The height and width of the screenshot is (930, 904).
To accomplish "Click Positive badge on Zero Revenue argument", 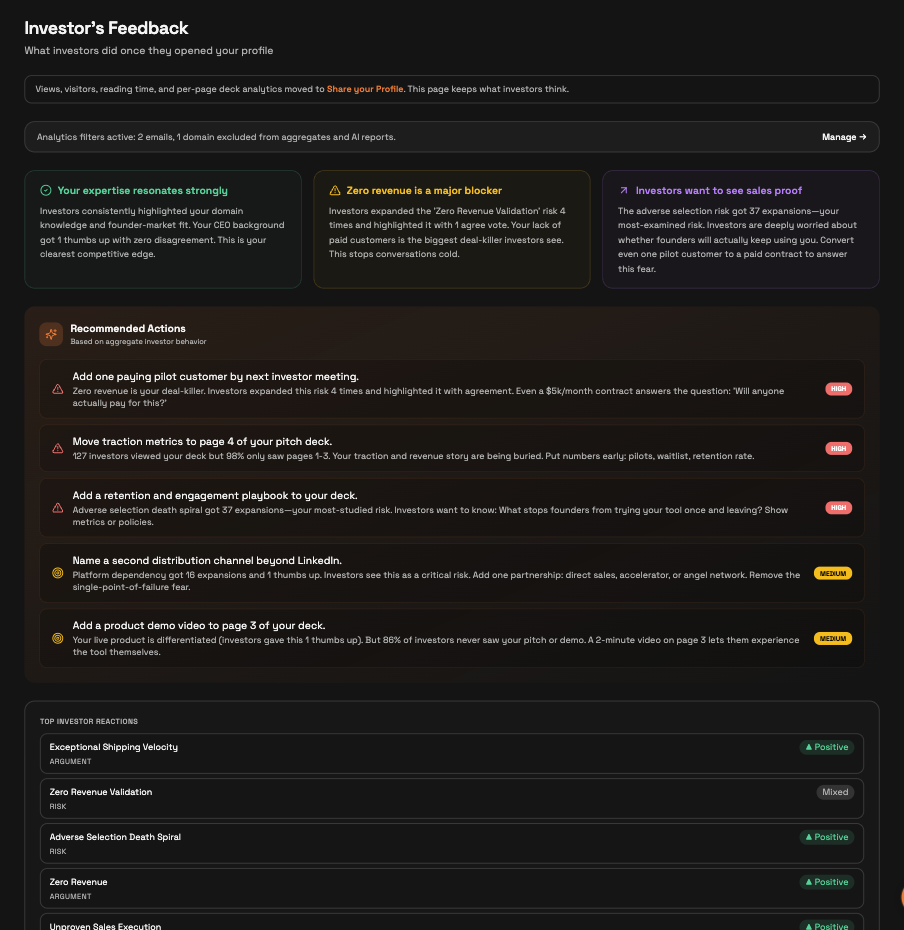I will tap(826, 883).
